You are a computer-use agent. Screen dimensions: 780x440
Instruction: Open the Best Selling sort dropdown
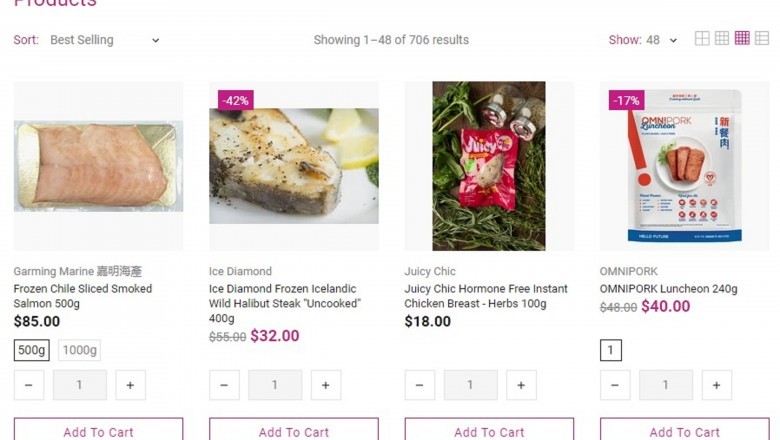pos(104,40)
